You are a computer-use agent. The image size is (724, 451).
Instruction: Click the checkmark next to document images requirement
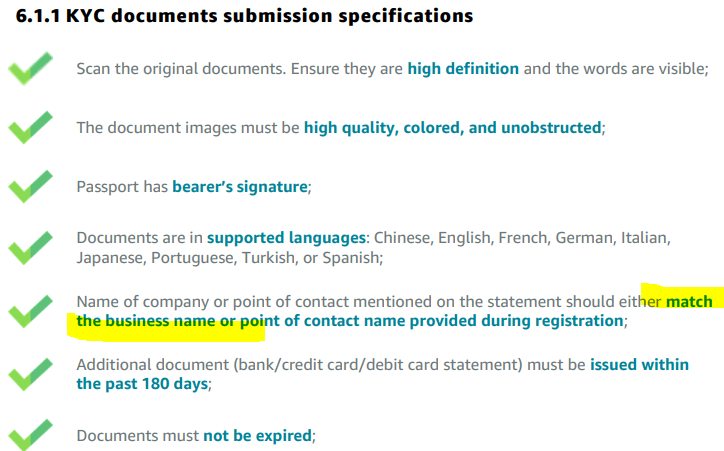30,127
